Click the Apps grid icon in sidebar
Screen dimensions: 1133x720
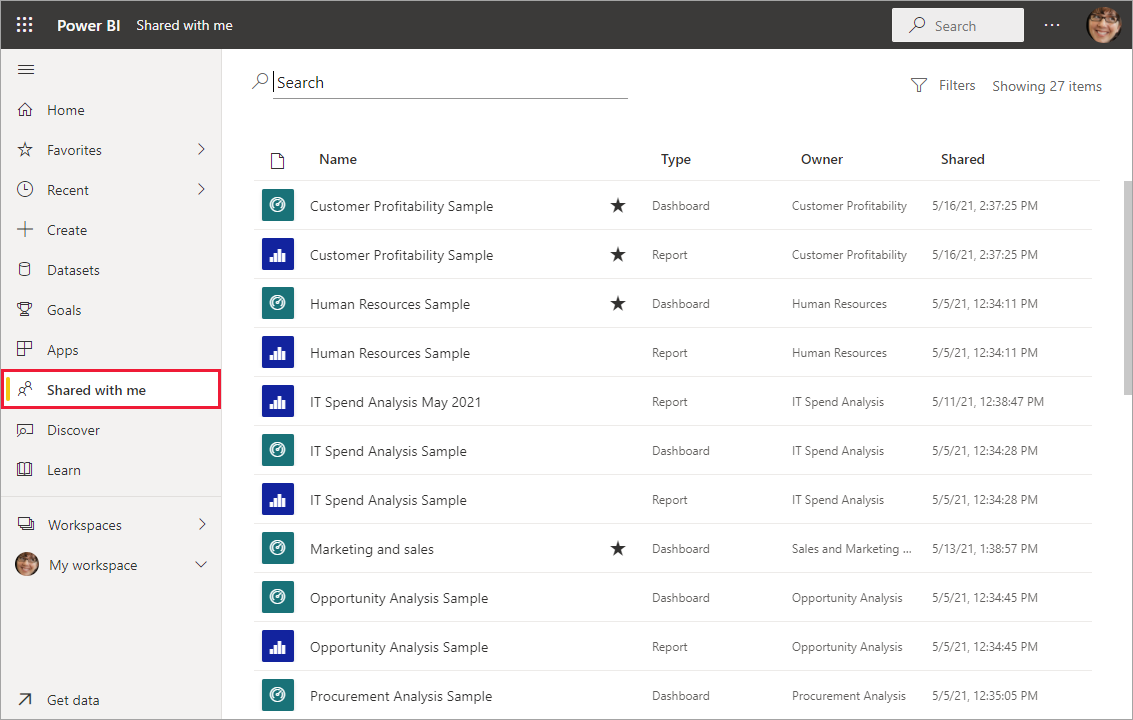(x=25, y=349)
